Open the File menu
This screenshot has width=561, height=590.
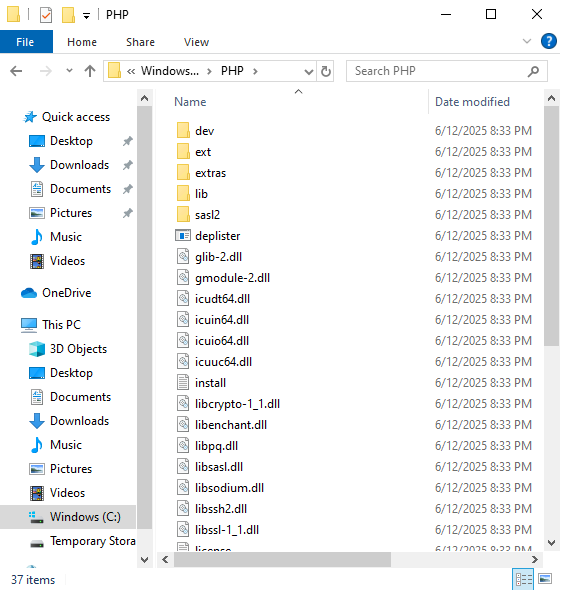tap(25, 42)
